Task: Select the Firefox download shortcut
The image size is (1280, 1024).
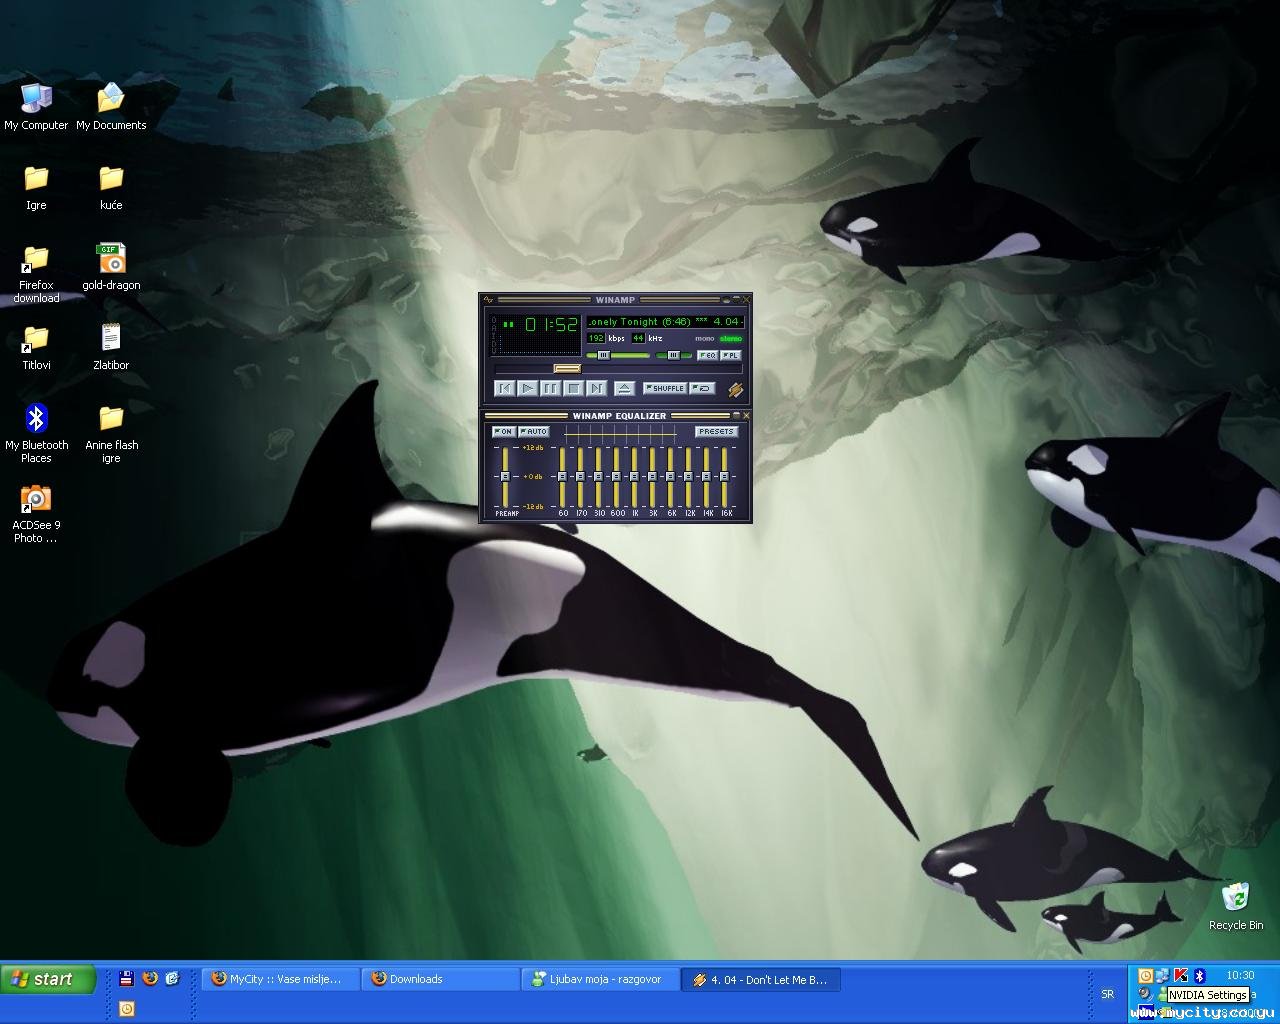Action: tap(36, 274)
